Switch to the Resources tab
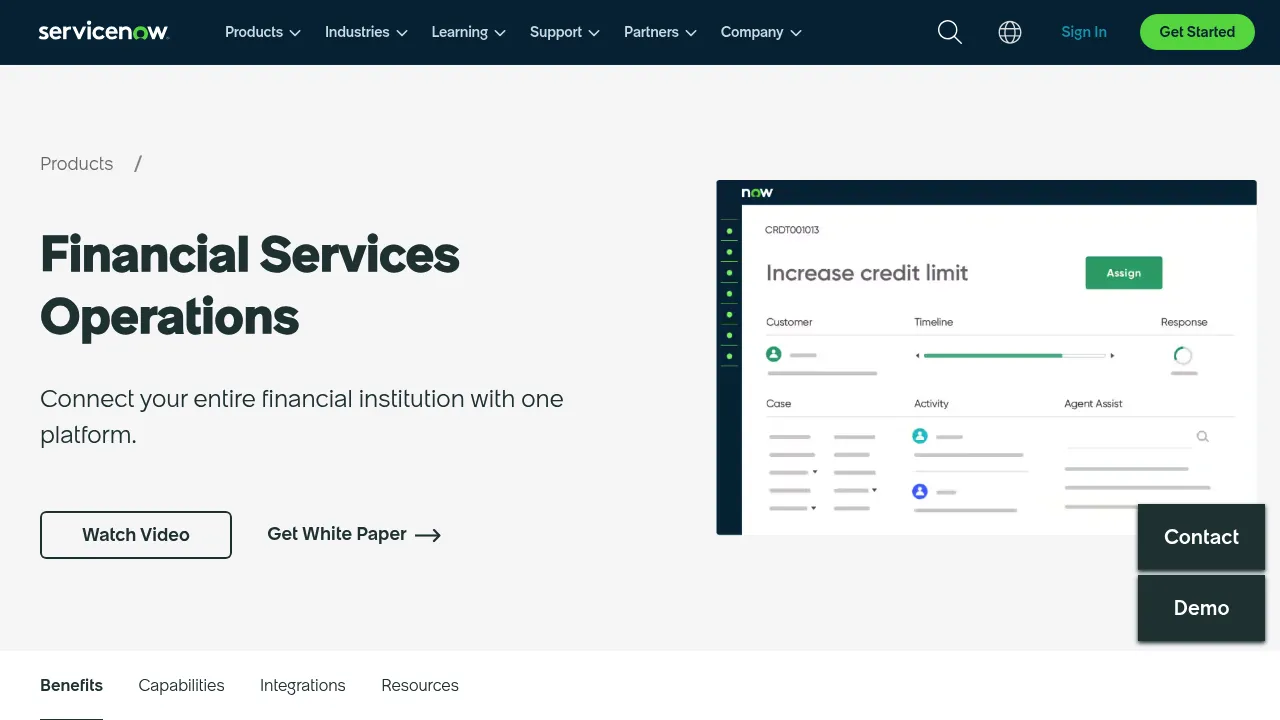Screen dimensions: 1280x720 tap(420, 686)
